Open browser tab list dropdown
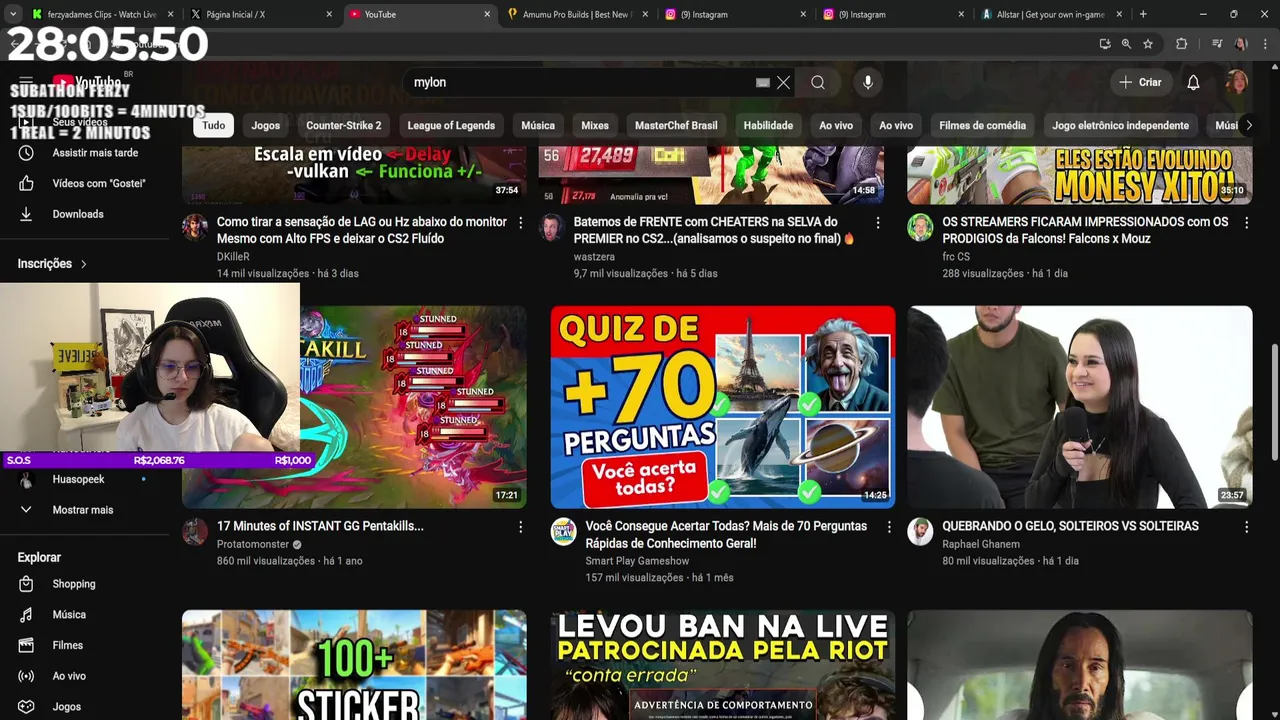The width and height of the screenshot is (1280, 720). [x=12, y=14]
